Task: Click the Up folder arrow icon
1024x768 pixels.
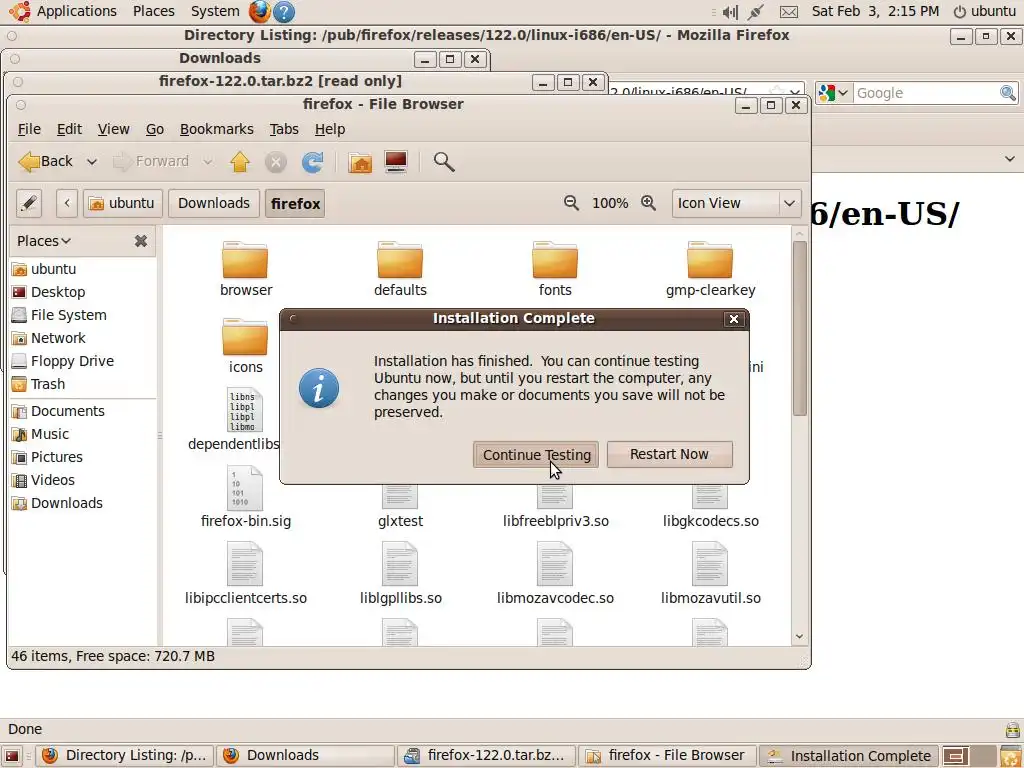Action: (x=240, y=162)
